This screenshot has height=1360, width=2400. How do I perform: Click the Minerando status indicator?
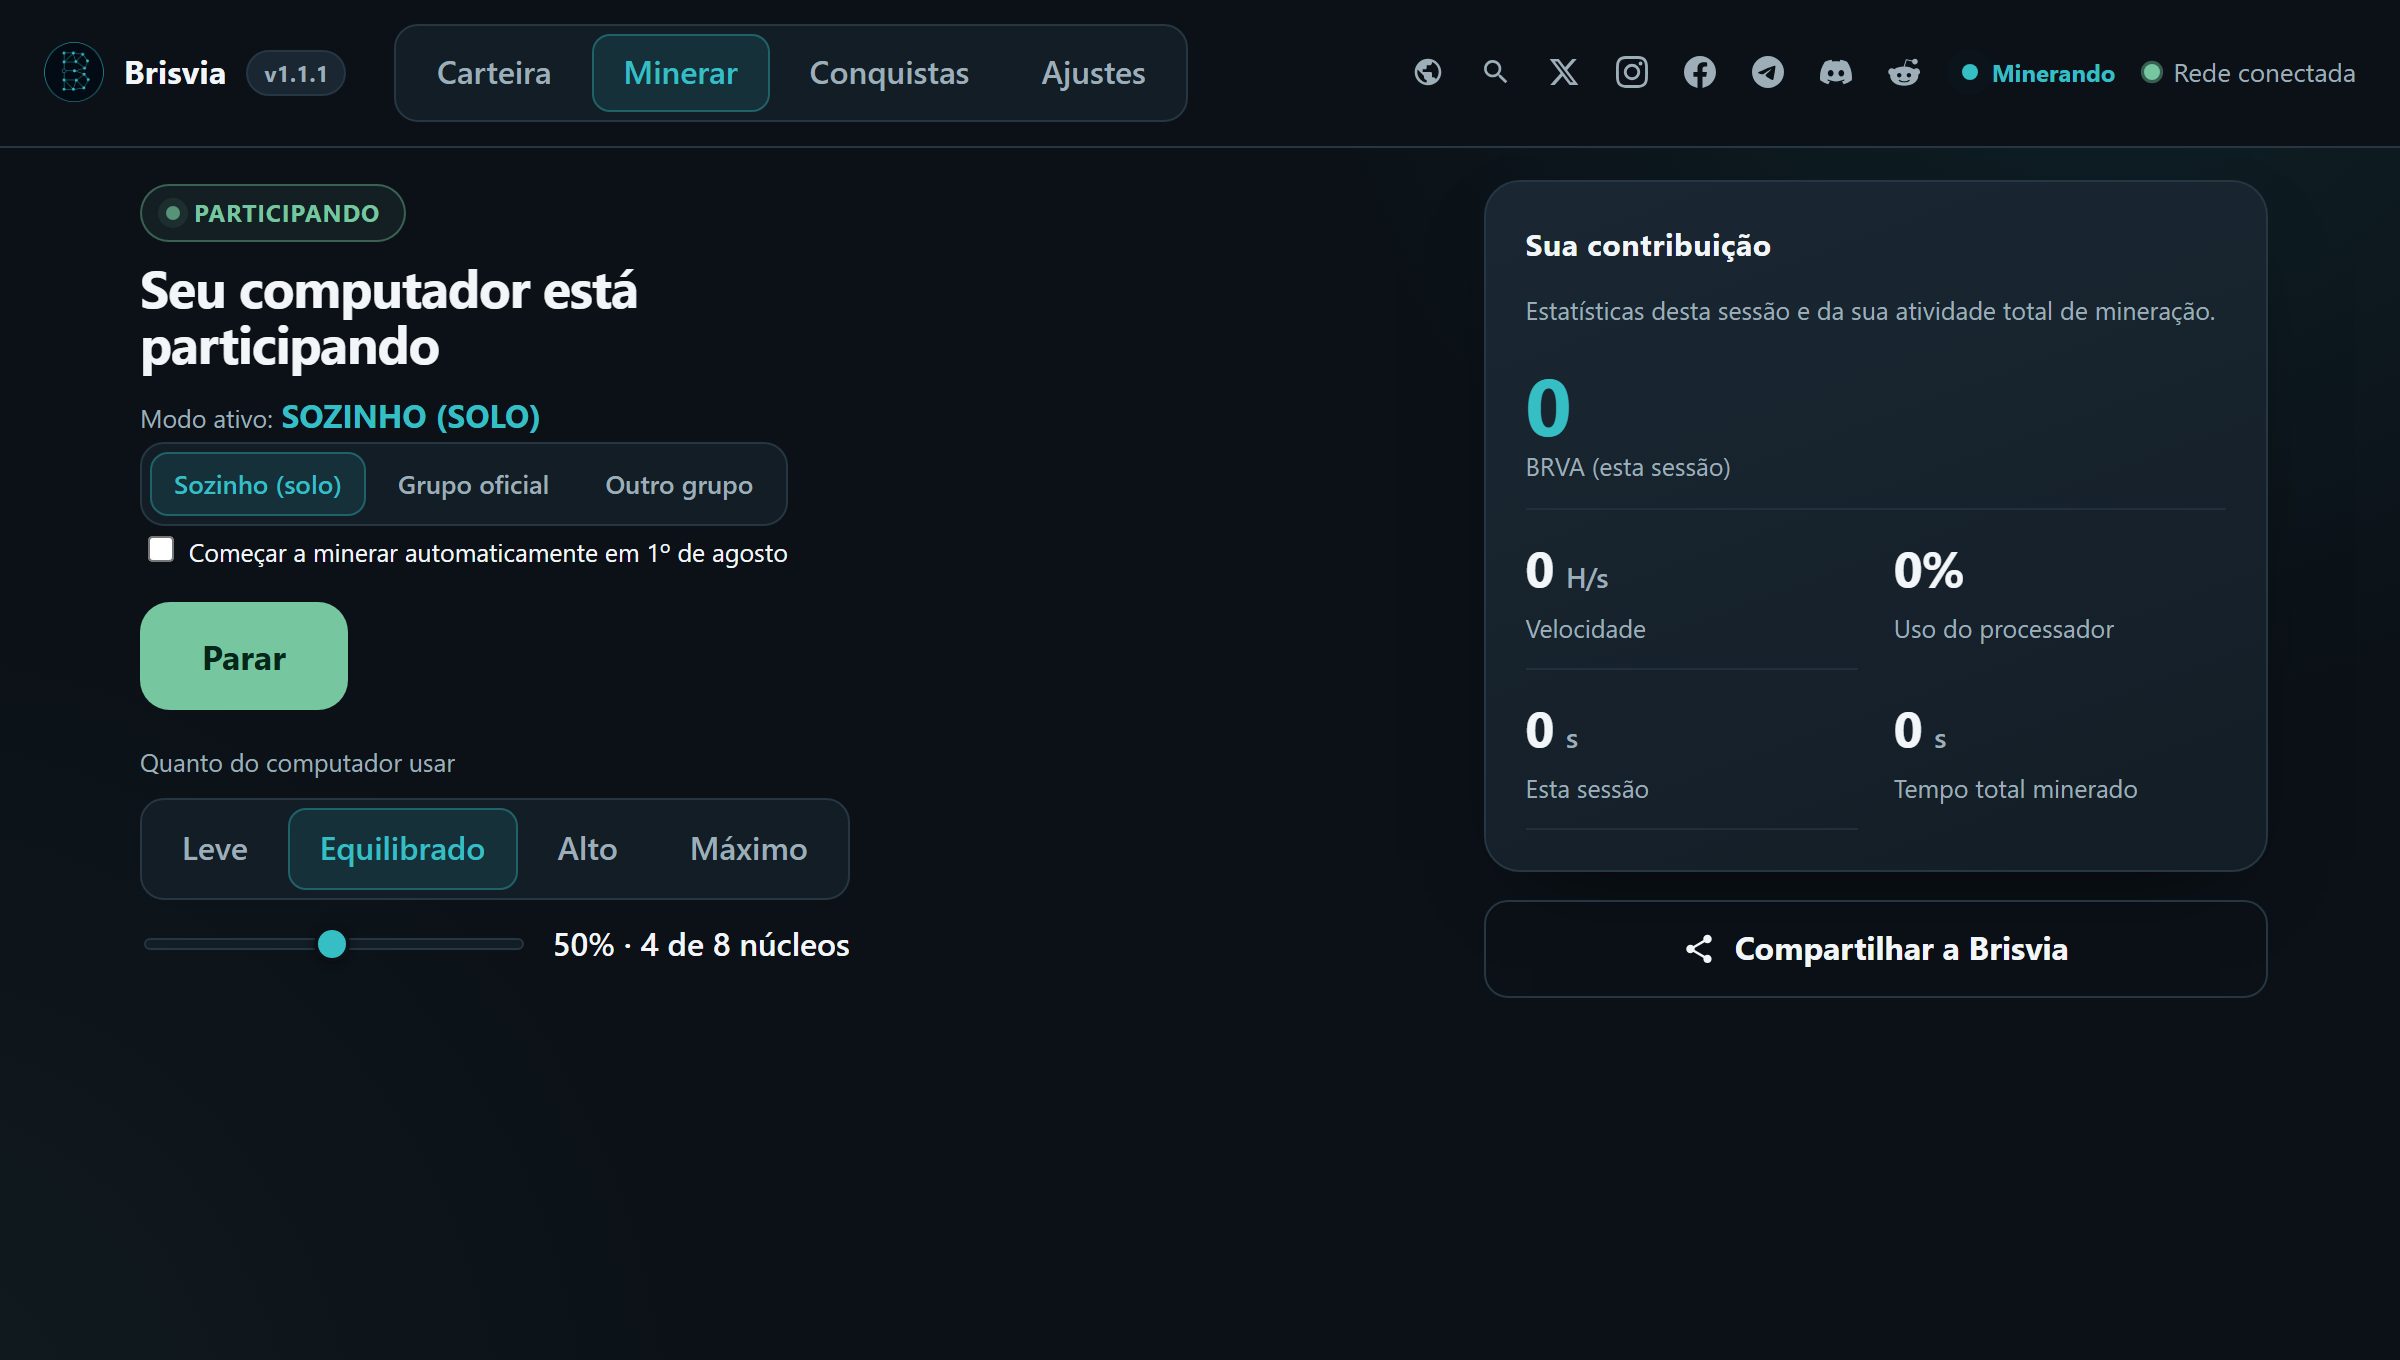2038,73
